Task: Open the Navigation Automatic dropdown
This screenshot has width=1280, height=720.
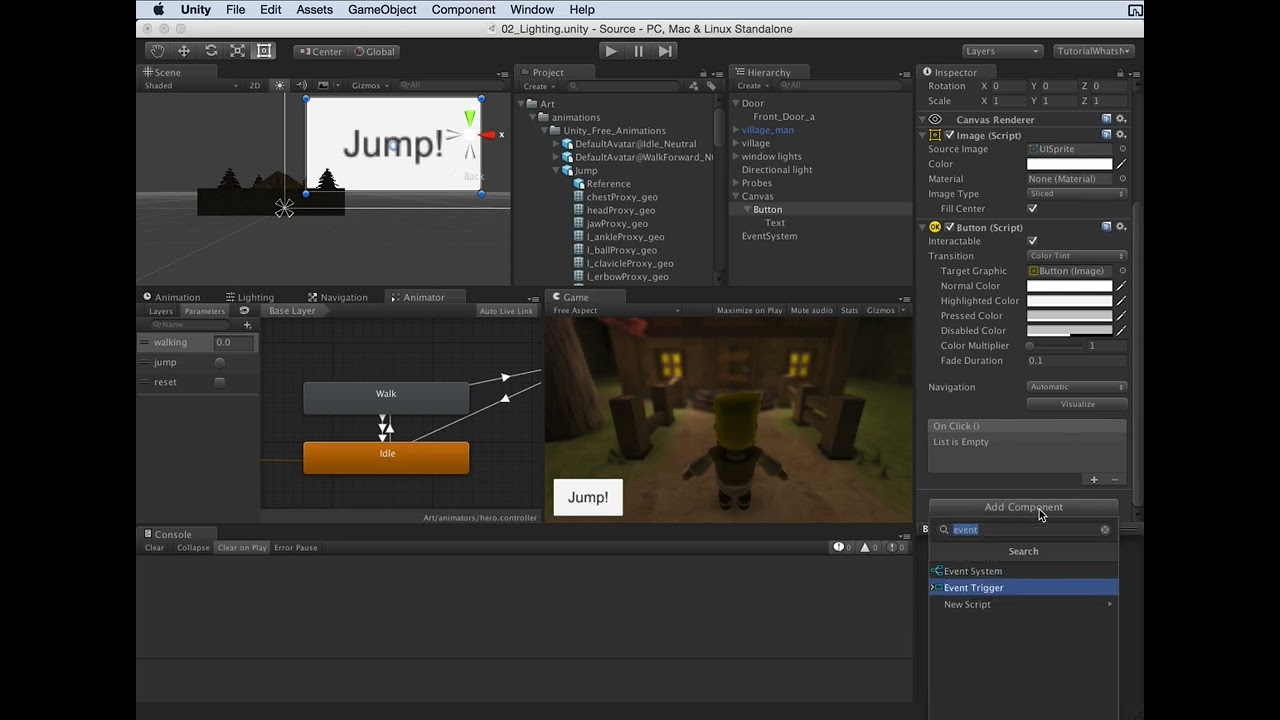Action: click(1077, 387)
